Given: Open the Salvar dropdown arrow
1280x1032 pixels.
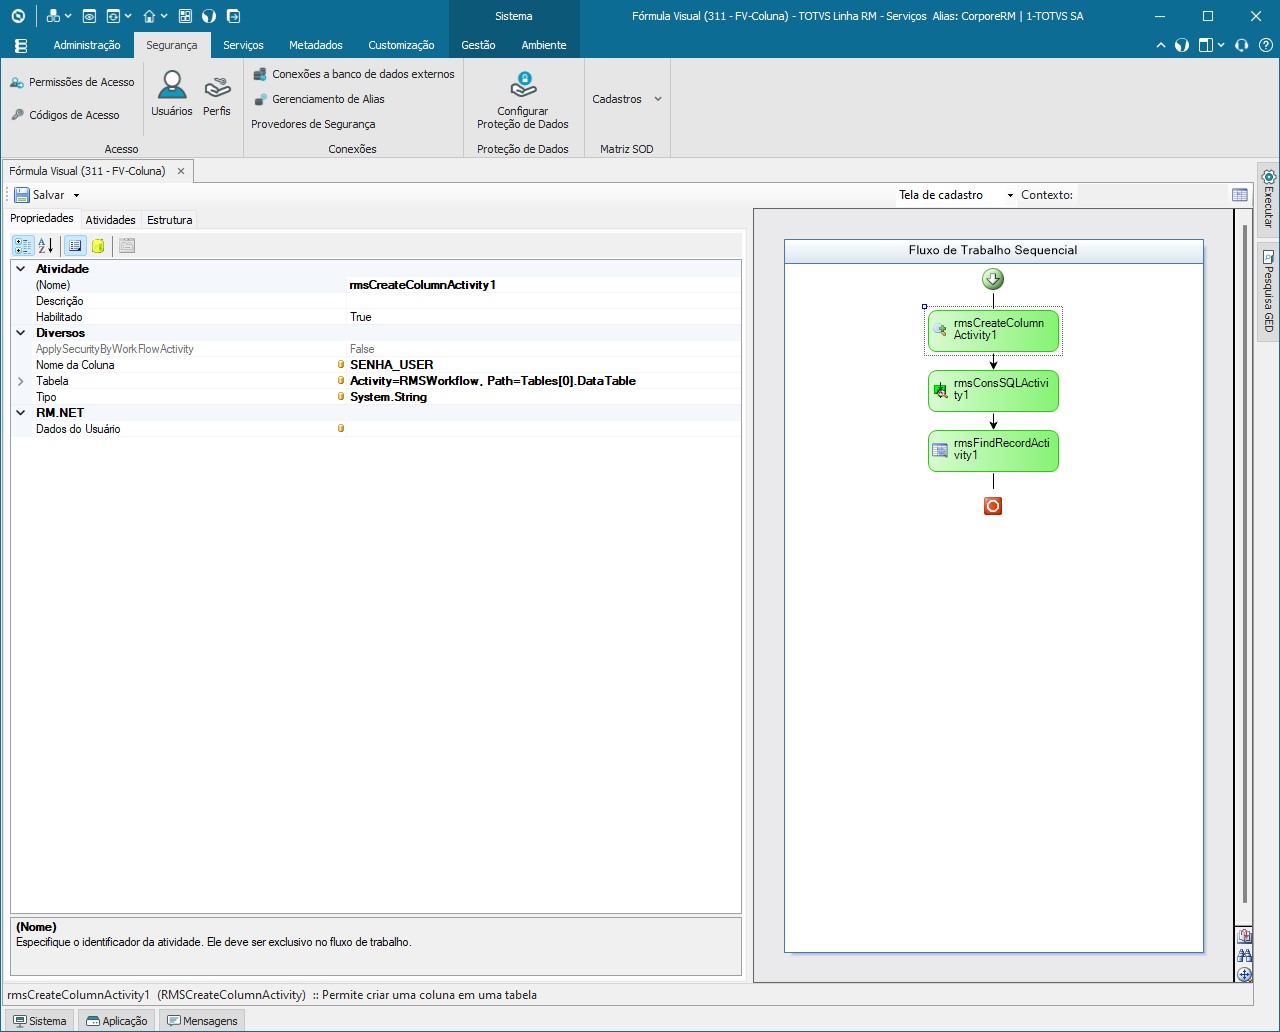Looking at the screenshot, I should click(76, 195).
